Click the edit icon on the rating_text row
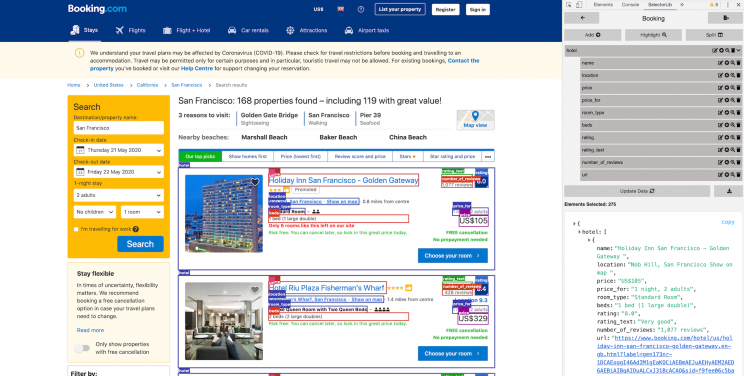The image size is (744, 376). click(720, 150)
